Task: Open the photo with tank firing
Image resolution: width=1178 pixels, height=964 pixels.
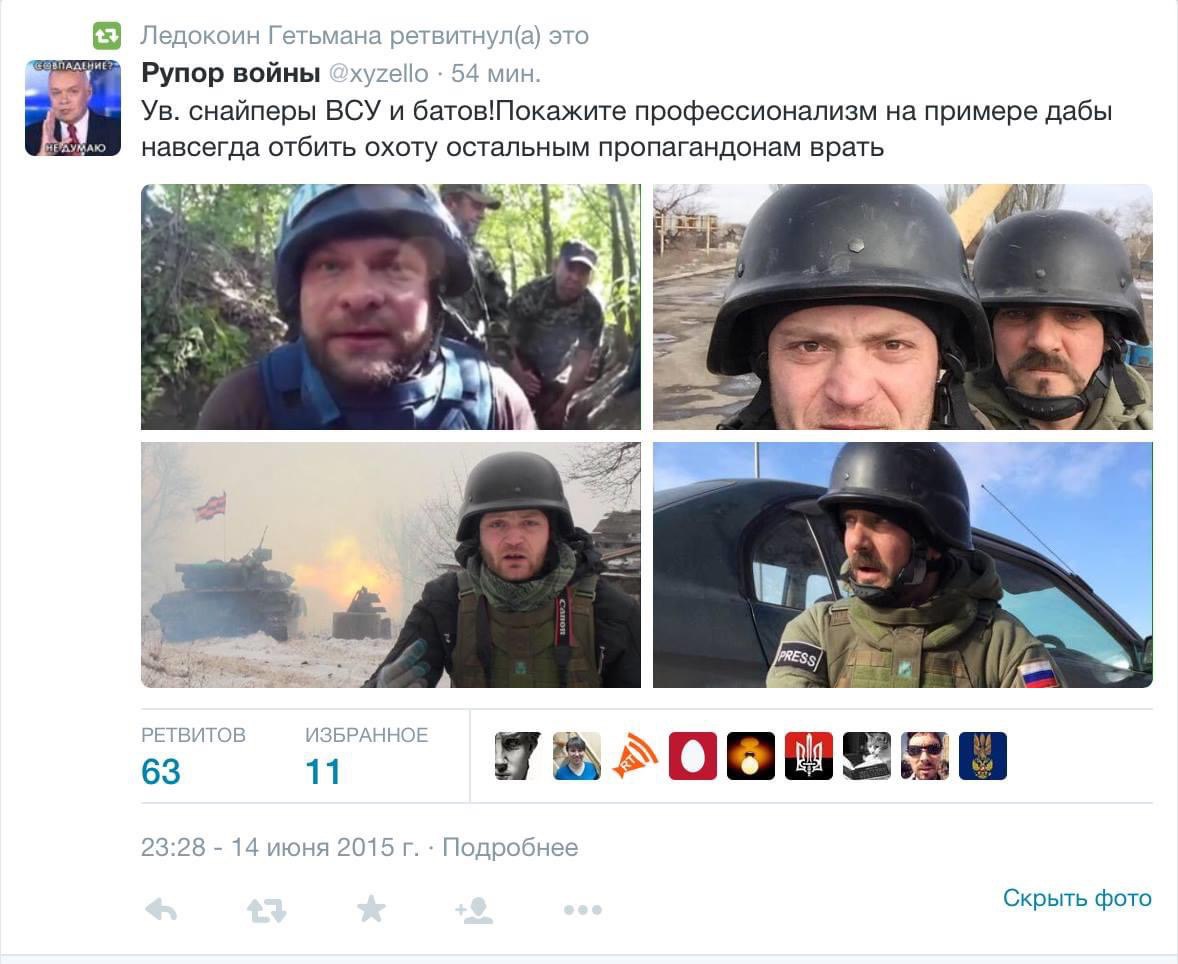Action: coord(391,565)
